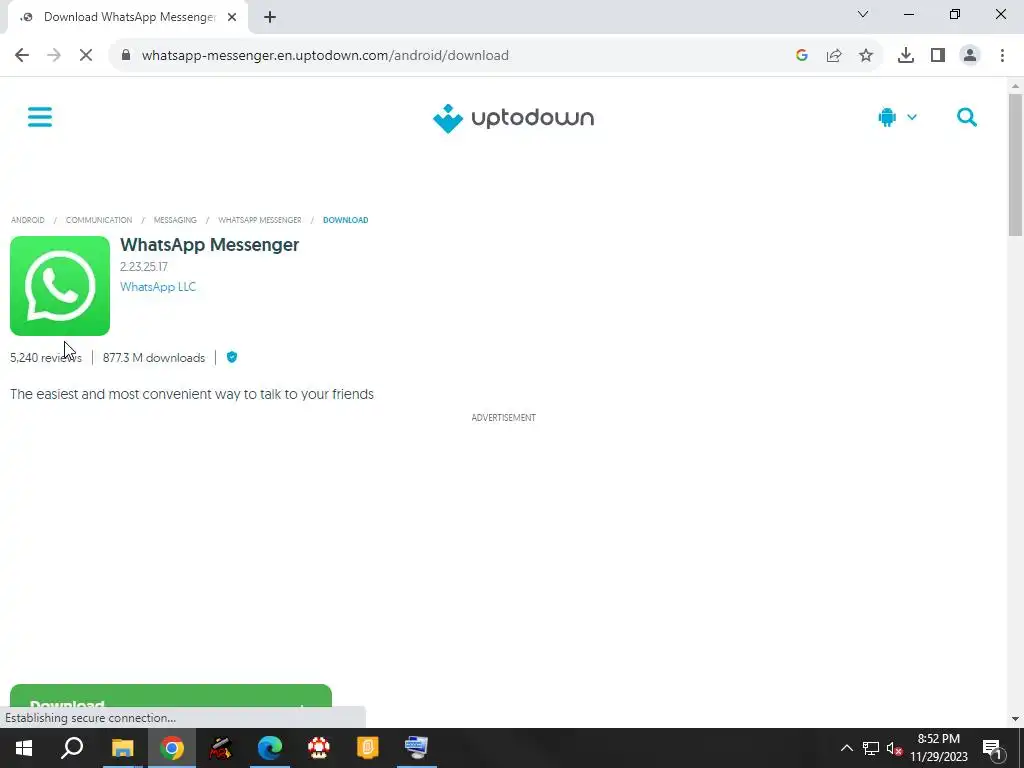The width and height of the screenshot is (1024, 768).
Task: Open the Uptodown search icon
Action: [x=967, y=118]
